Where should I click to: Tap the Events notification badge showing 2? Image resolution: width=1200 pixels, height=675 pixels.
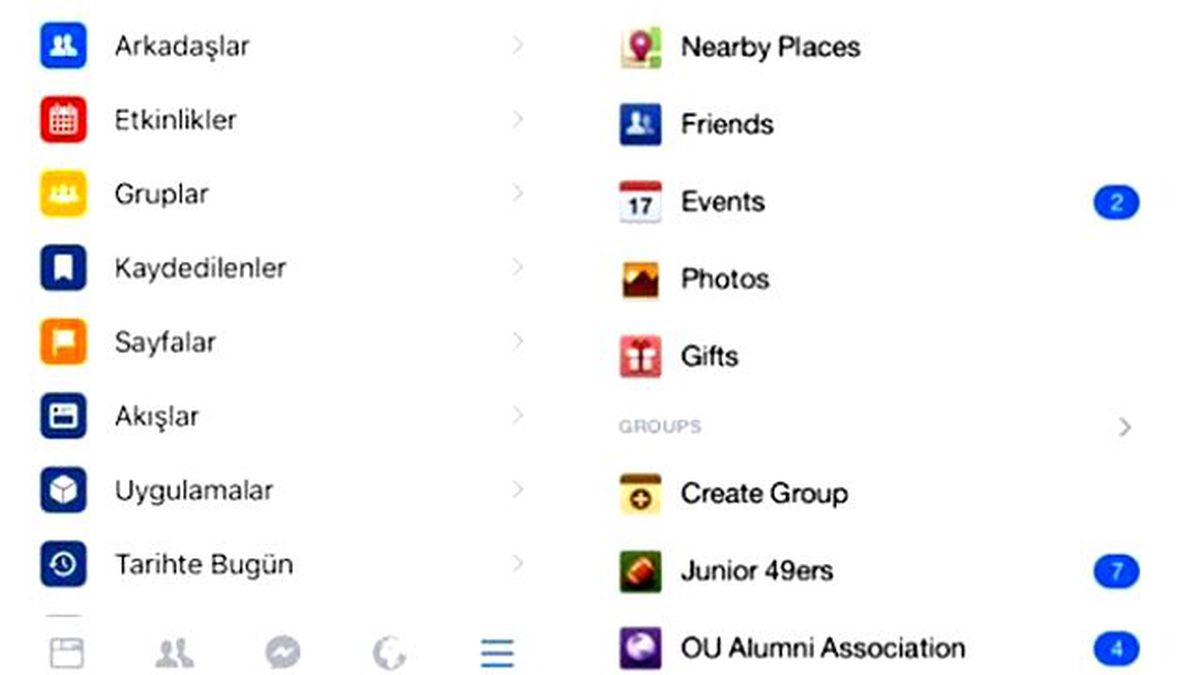coord(1116,203)
